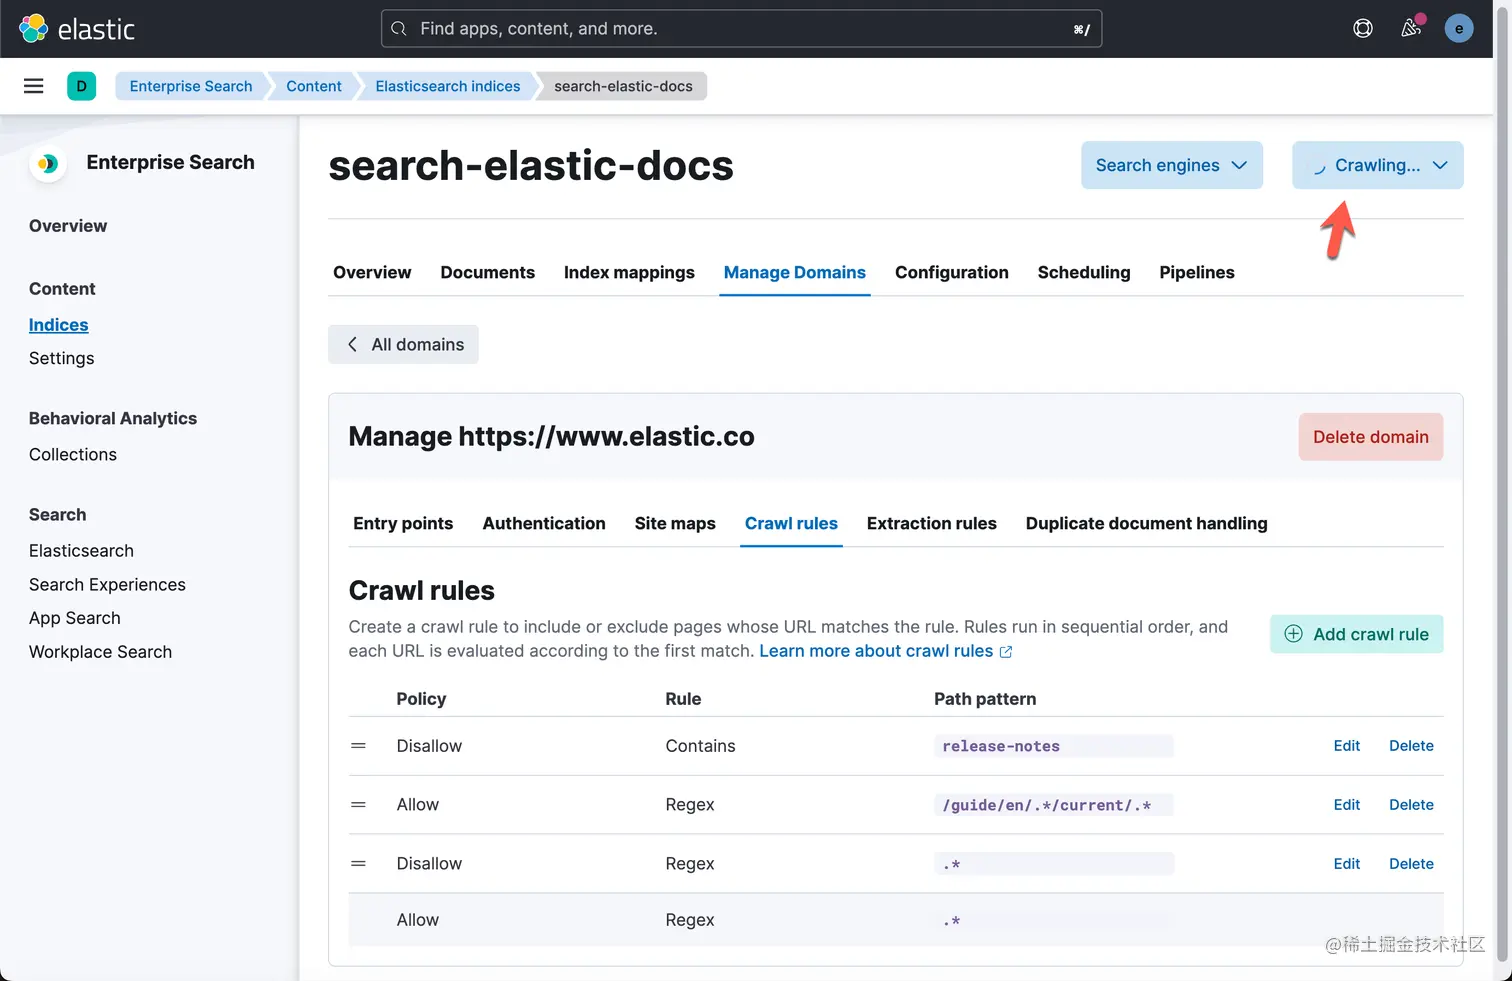Go to Content breadcrumb
Image resolution: width=1512 pixels, height=981 pixels.
[314, 86]
